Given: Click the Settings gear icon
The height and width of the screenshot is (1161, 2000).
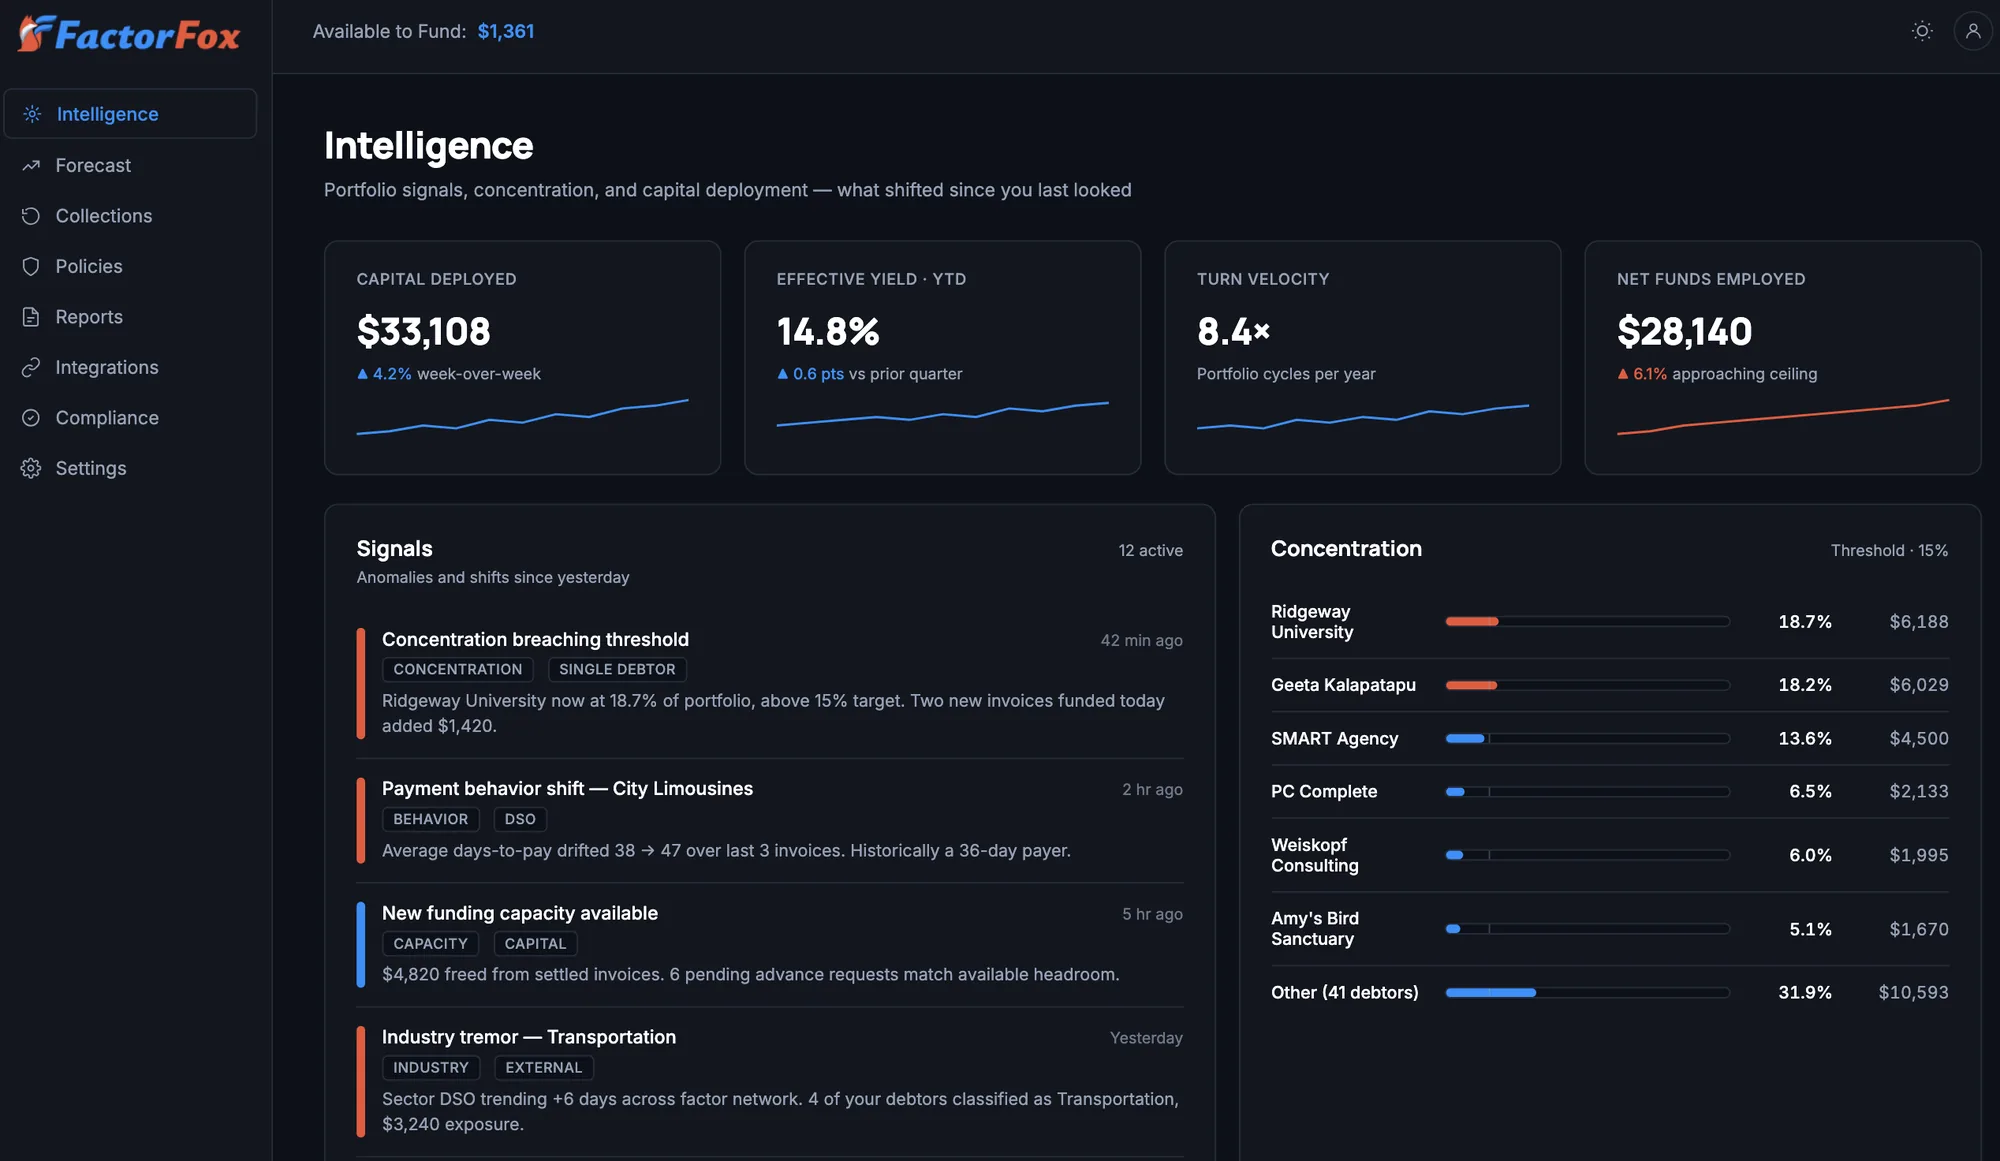Looking at the screenshot, I should [31, 468].
